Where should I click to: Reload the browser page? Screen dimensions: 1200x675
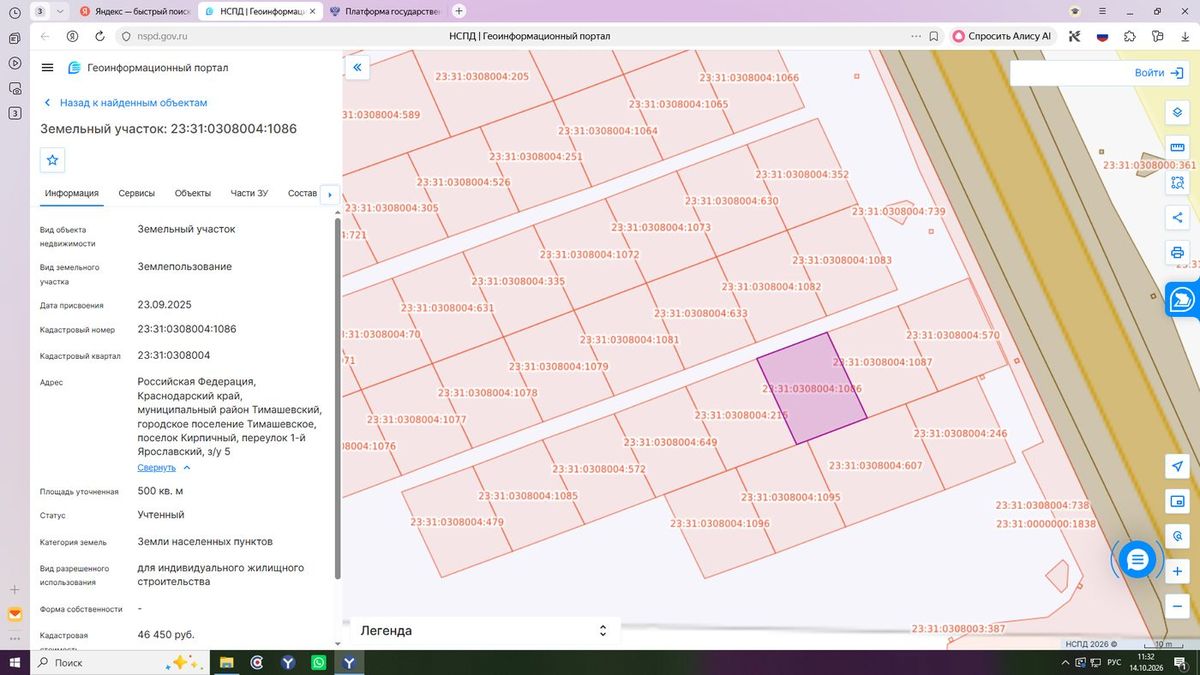coord(100,36)
